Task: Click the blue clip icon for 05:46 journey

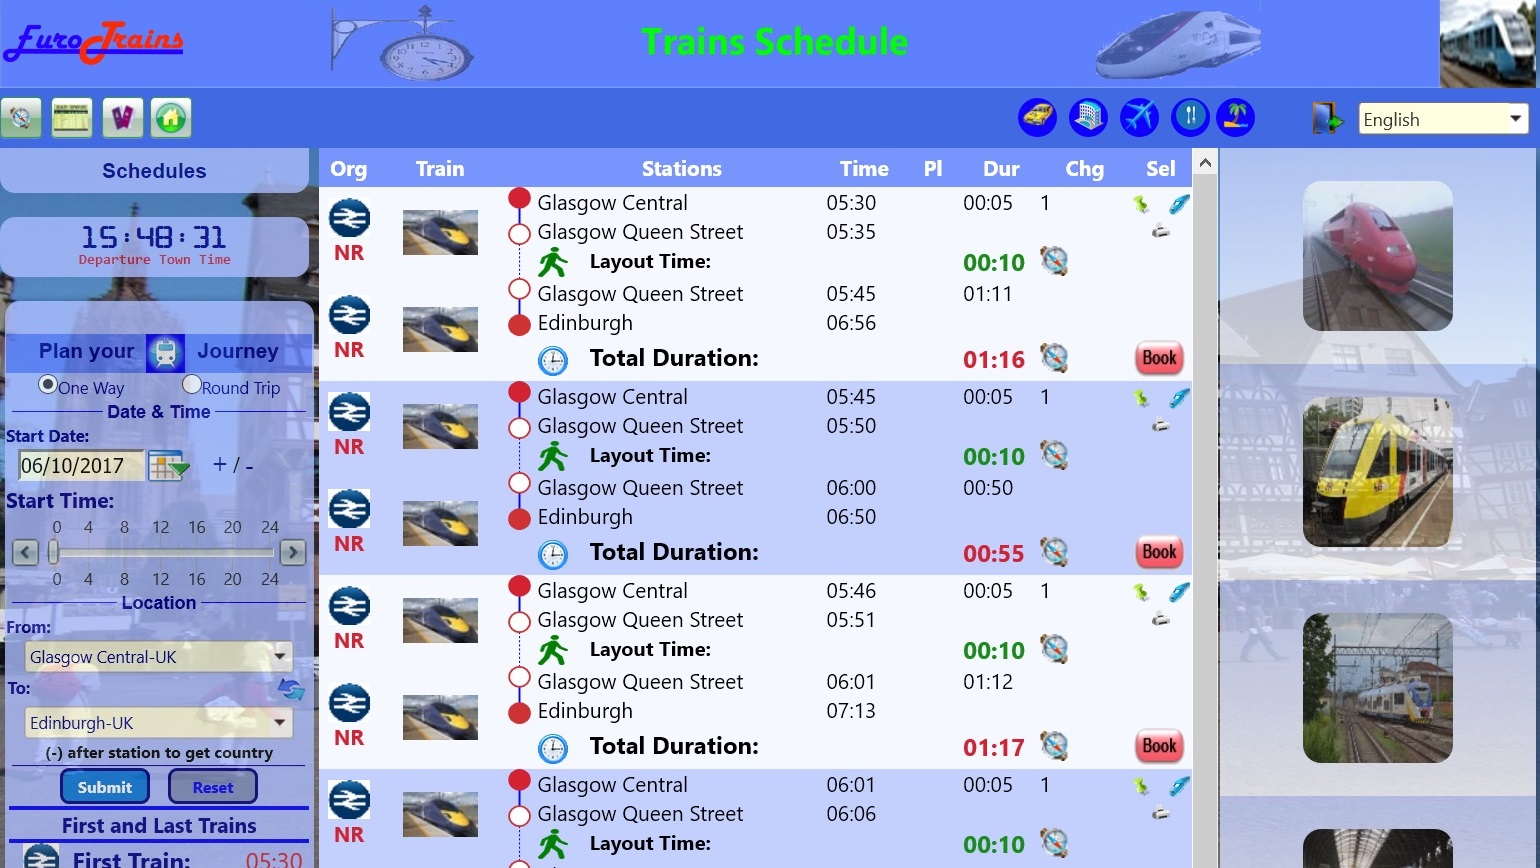Action: click(1179, 592)
